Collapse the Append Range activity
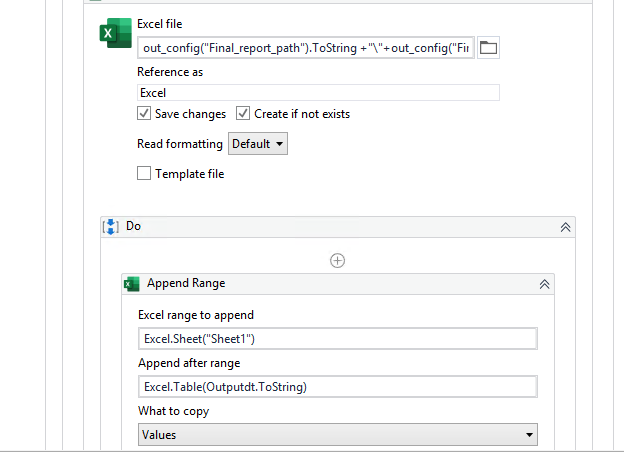 (545, 284)
